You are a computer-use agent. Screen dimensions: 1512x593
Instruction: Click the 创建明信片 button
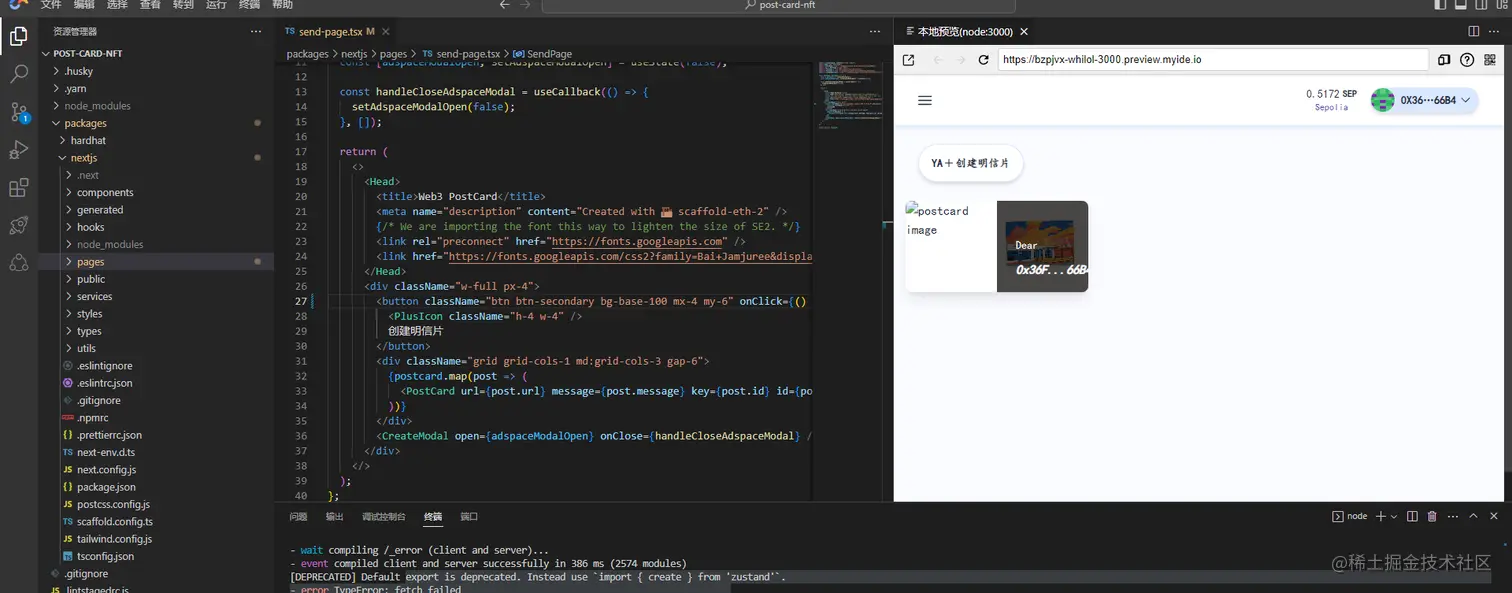click(x=970, y=163)
